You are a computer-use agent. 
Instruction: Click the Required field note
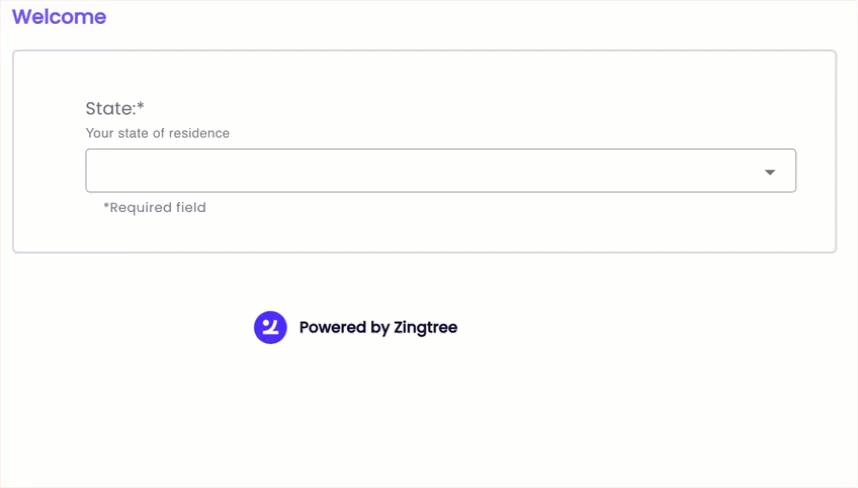tap(155, 208)
